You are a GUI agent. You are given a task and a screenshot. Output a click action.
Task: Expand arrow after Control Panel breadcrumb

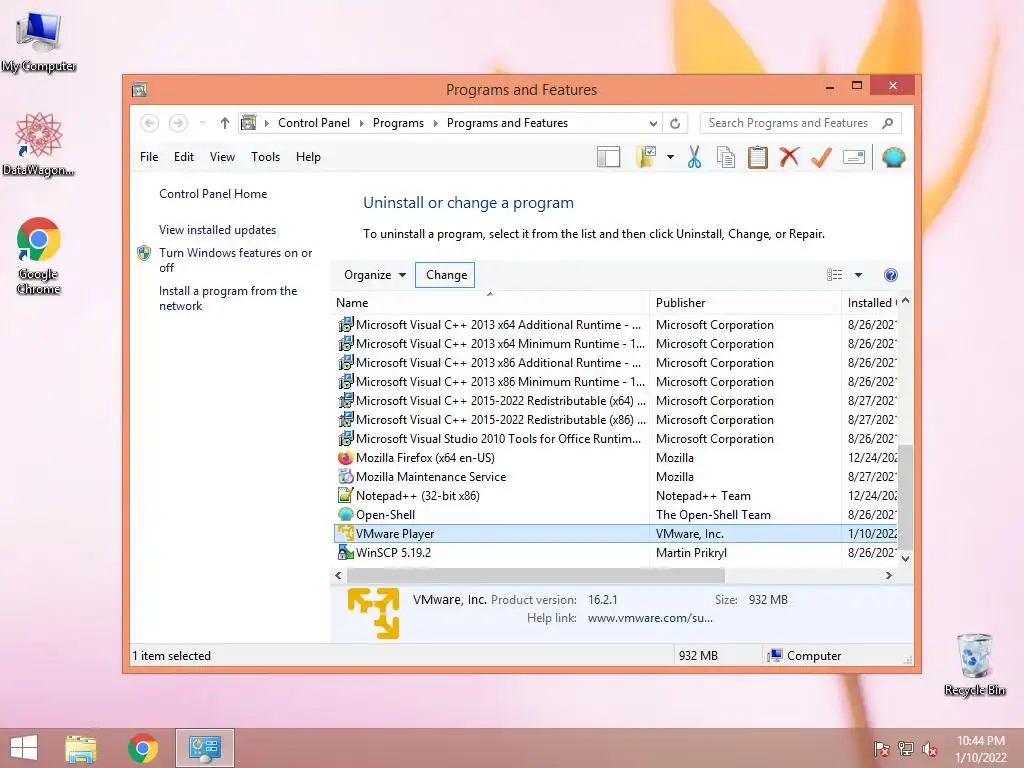coord(361,123)
